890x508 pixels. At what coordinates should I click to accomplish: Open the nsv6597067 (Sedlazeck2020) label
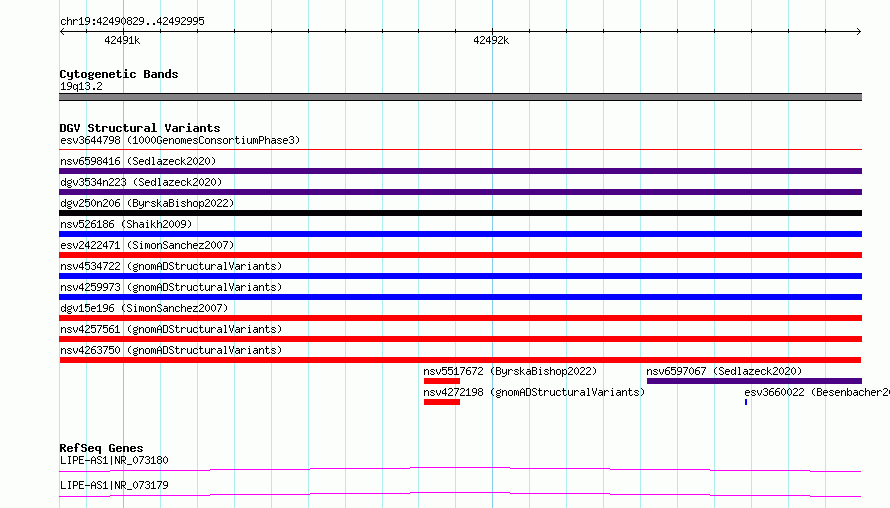pyautogui.click(x=724, y=371)
